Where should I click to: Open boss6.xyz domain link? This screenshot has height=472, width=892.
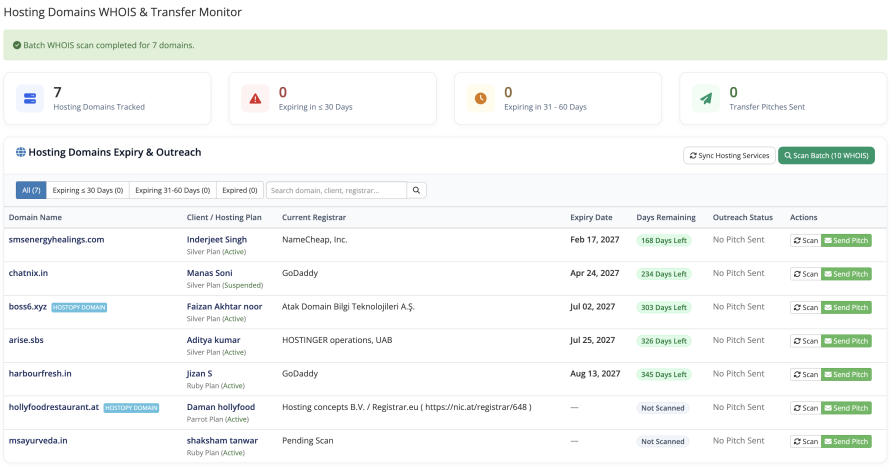[x=27, y=307]
